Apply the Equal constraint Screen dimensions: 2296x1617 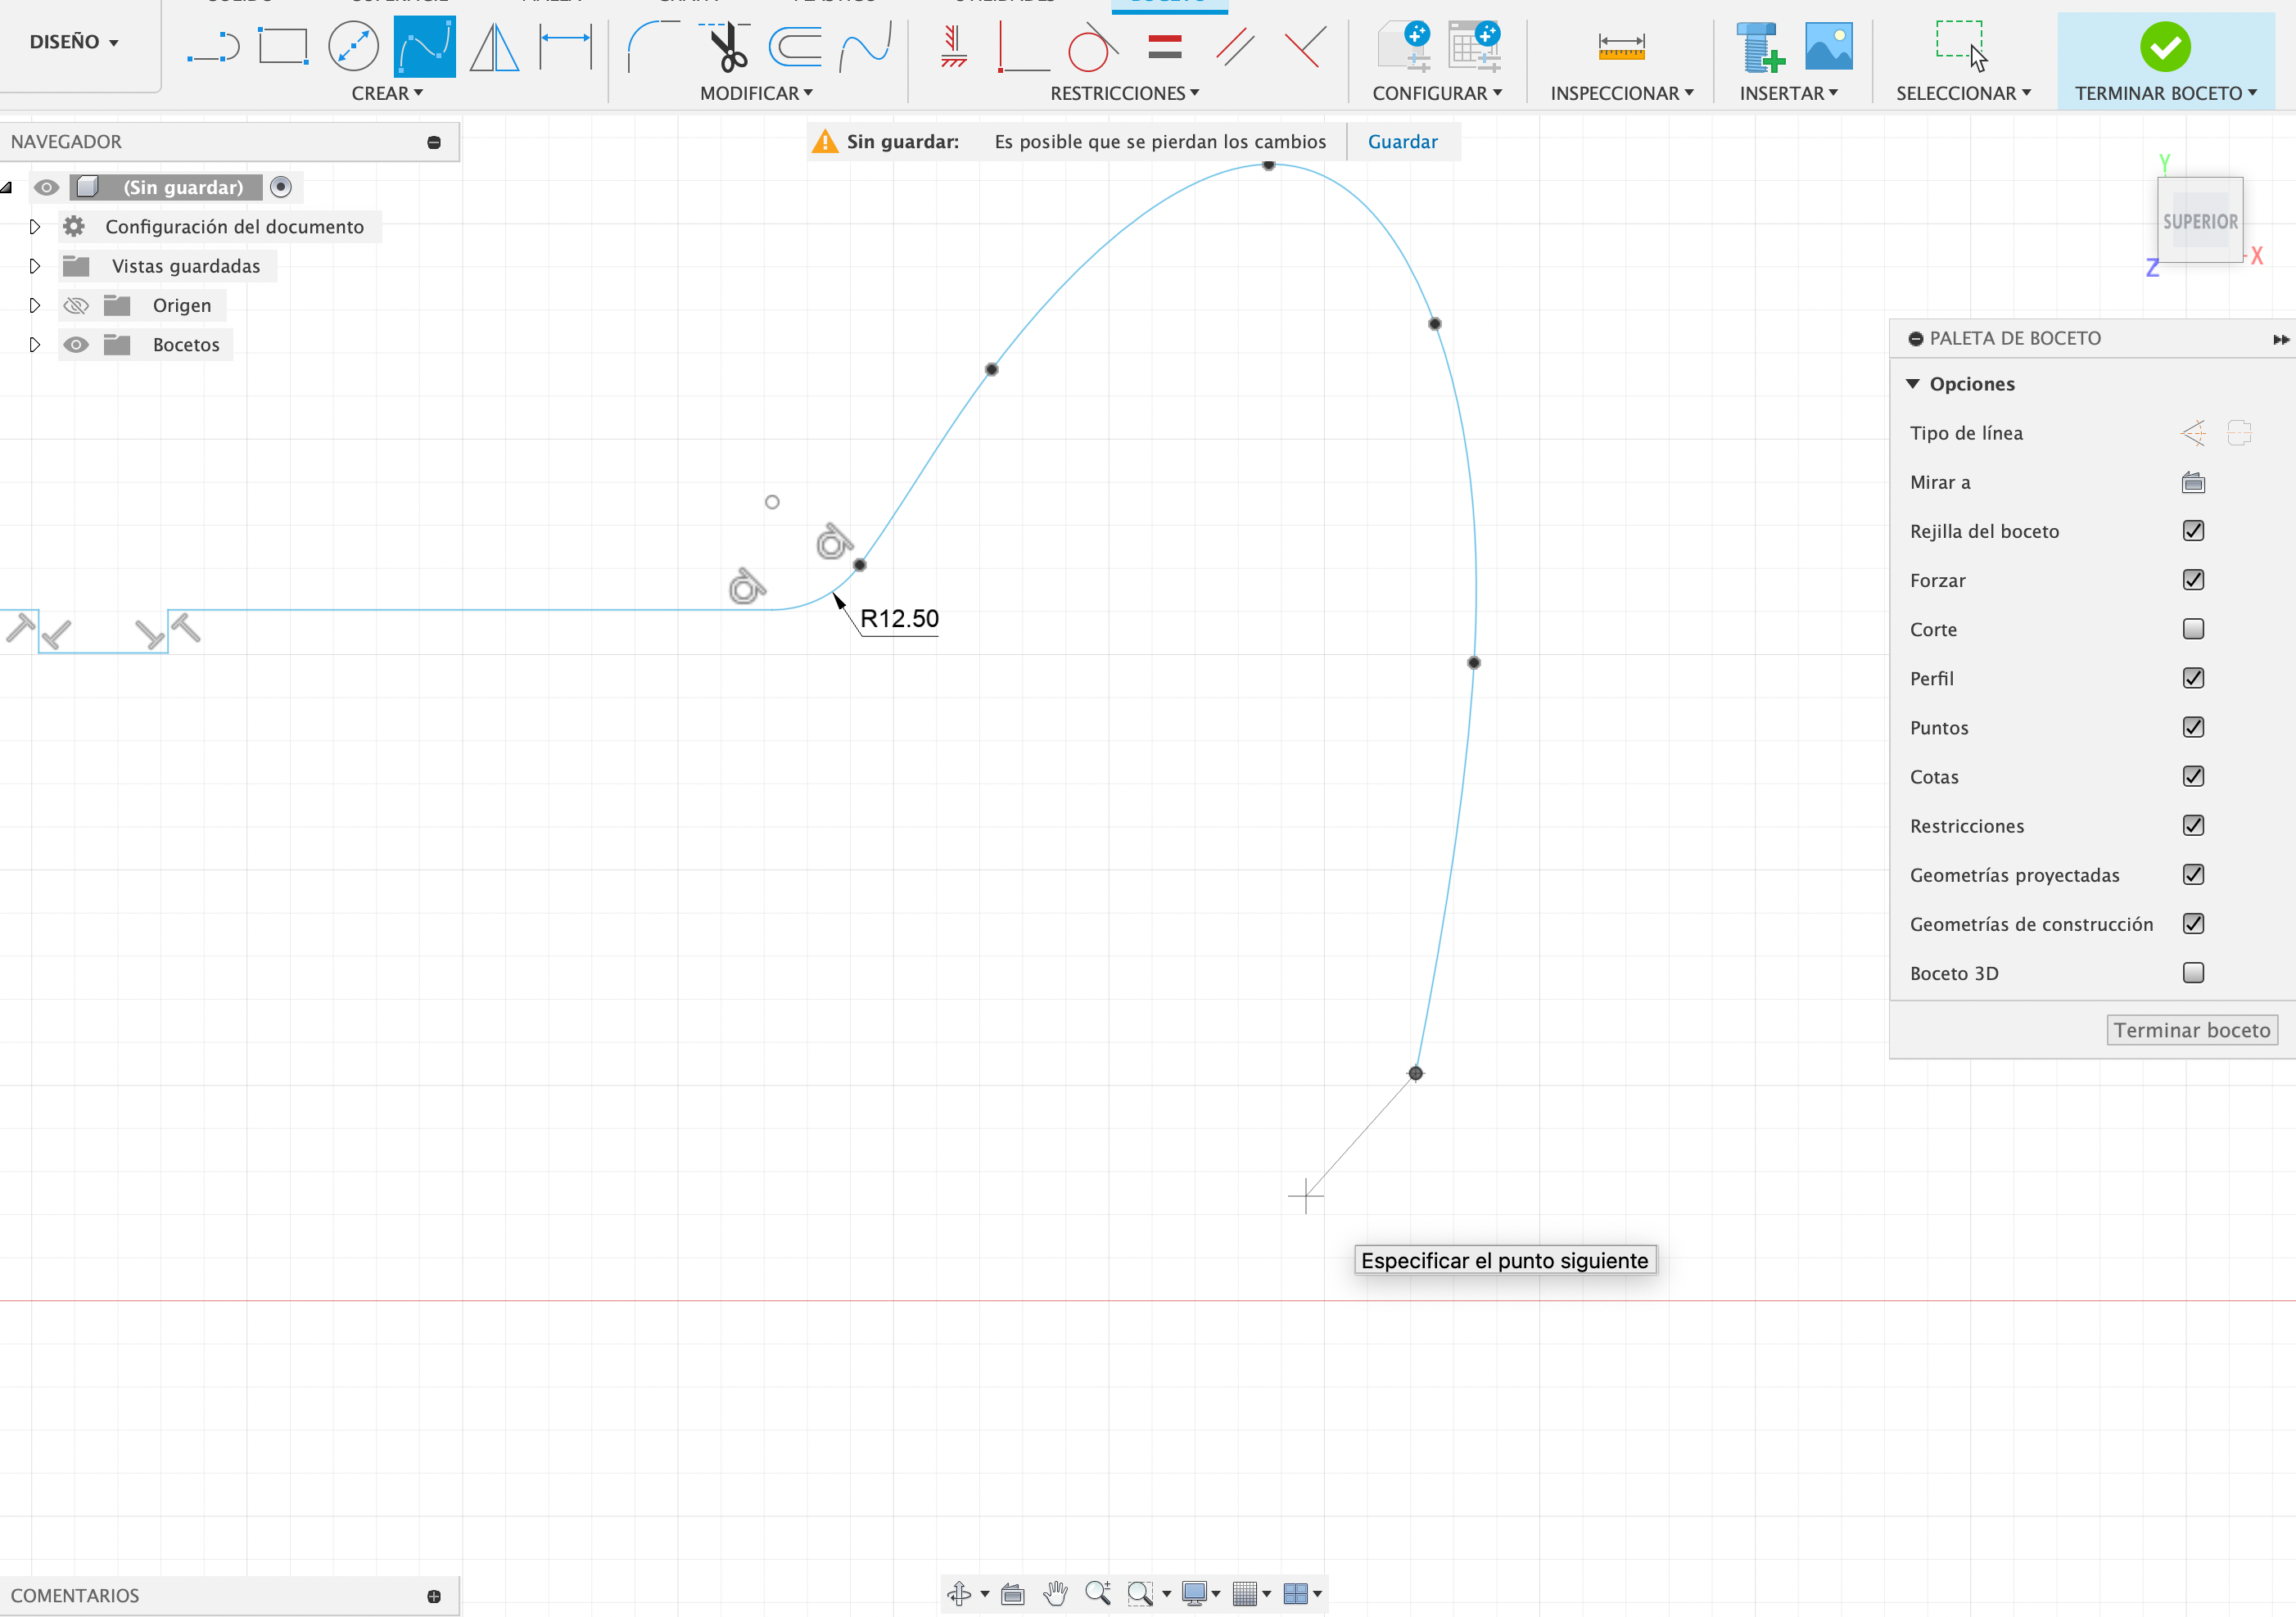1165,46
